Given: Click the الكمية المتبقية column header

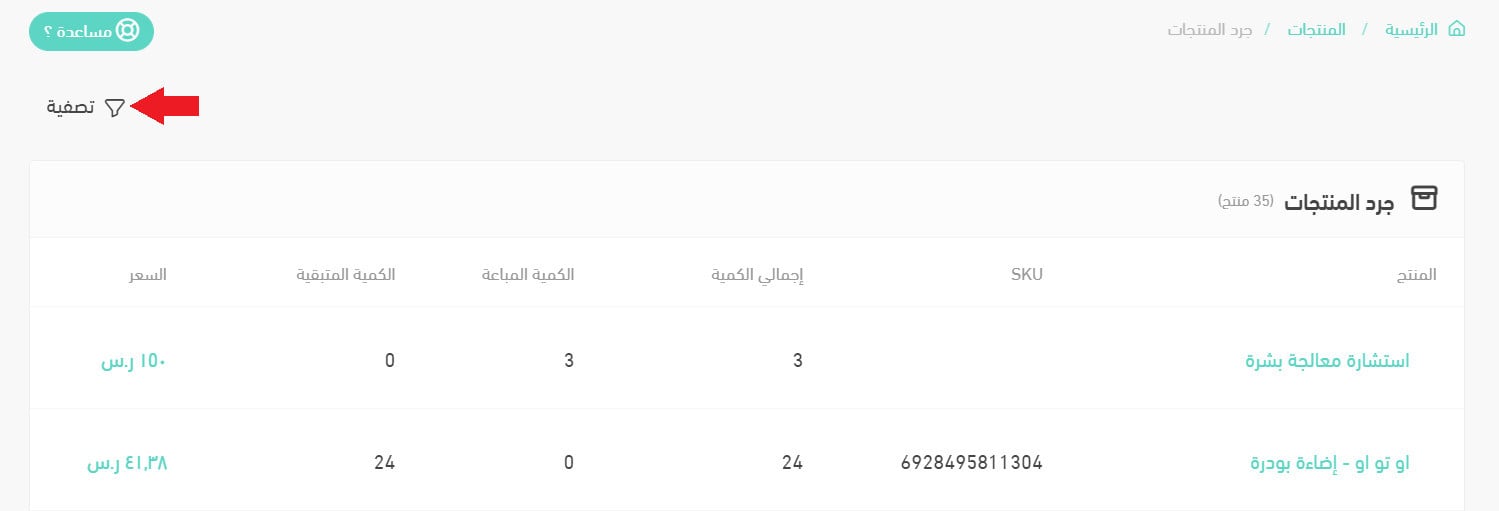Looking at the screenshot, I should (346, 274).
